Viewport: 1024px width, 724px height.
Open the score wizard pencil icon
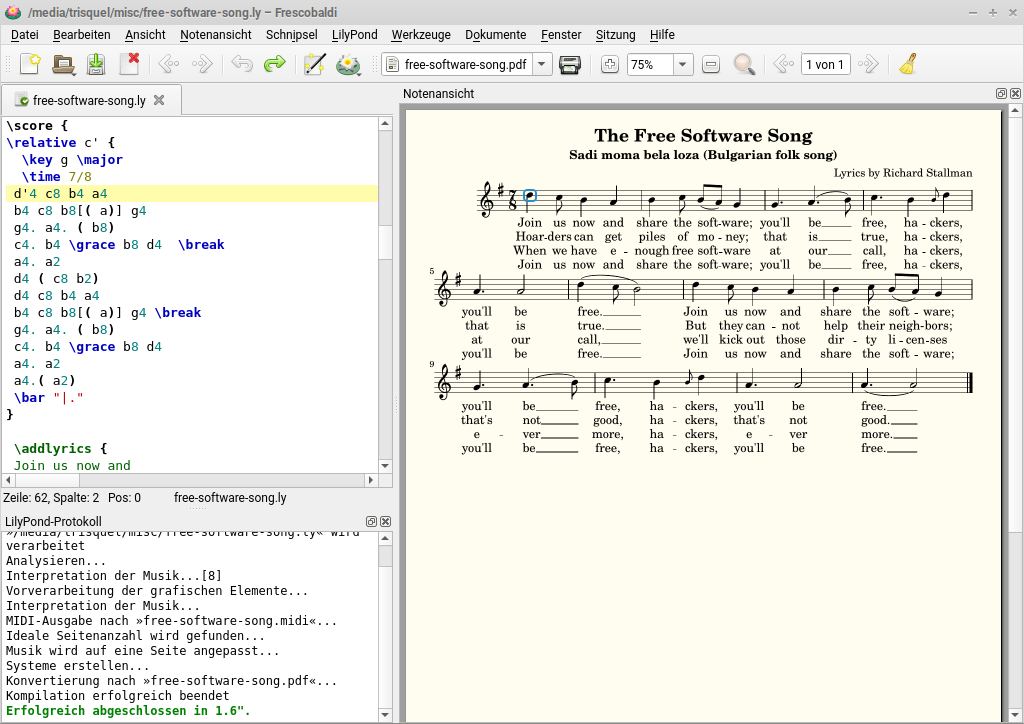pos(314,64)
